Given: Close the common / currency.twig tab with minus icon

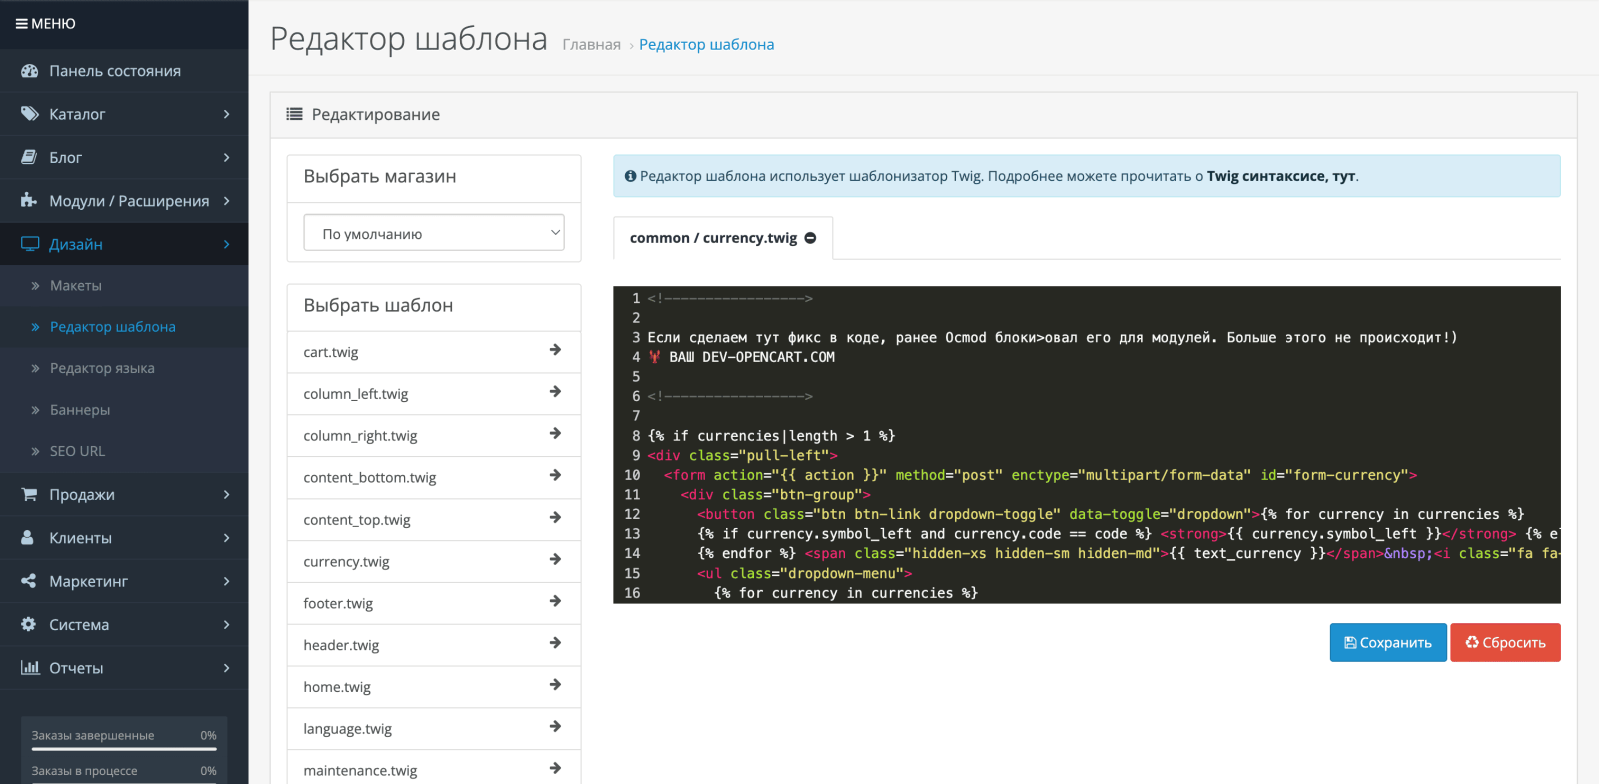Looking at the screenshot, I should pos(810,238).
